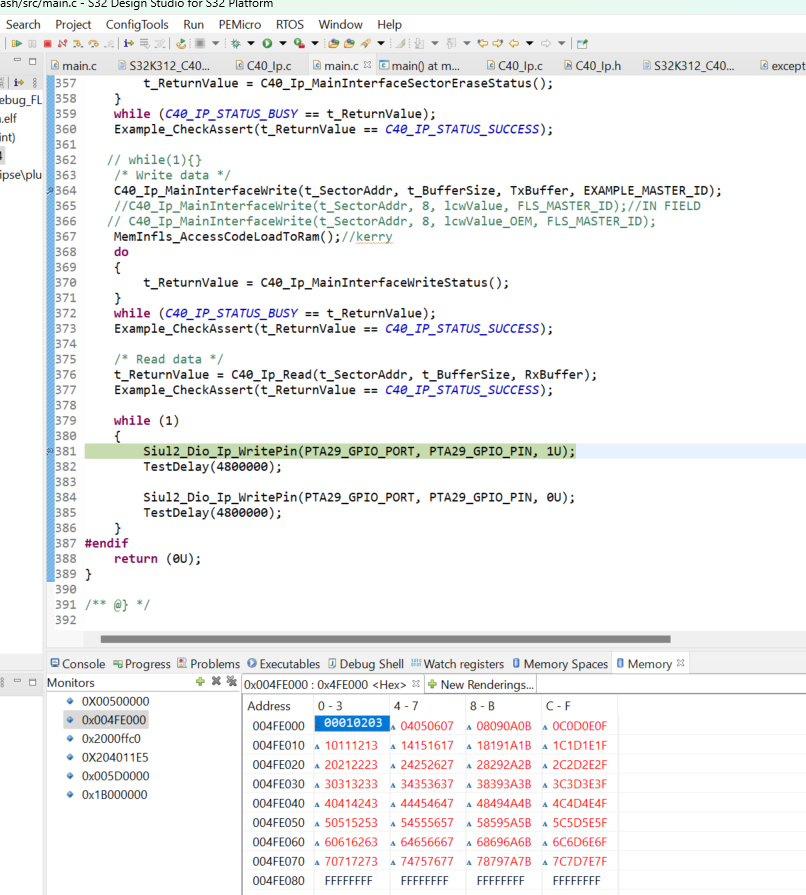Open the Project menu
Screen dimensions: 806x895
pos(73,25)
